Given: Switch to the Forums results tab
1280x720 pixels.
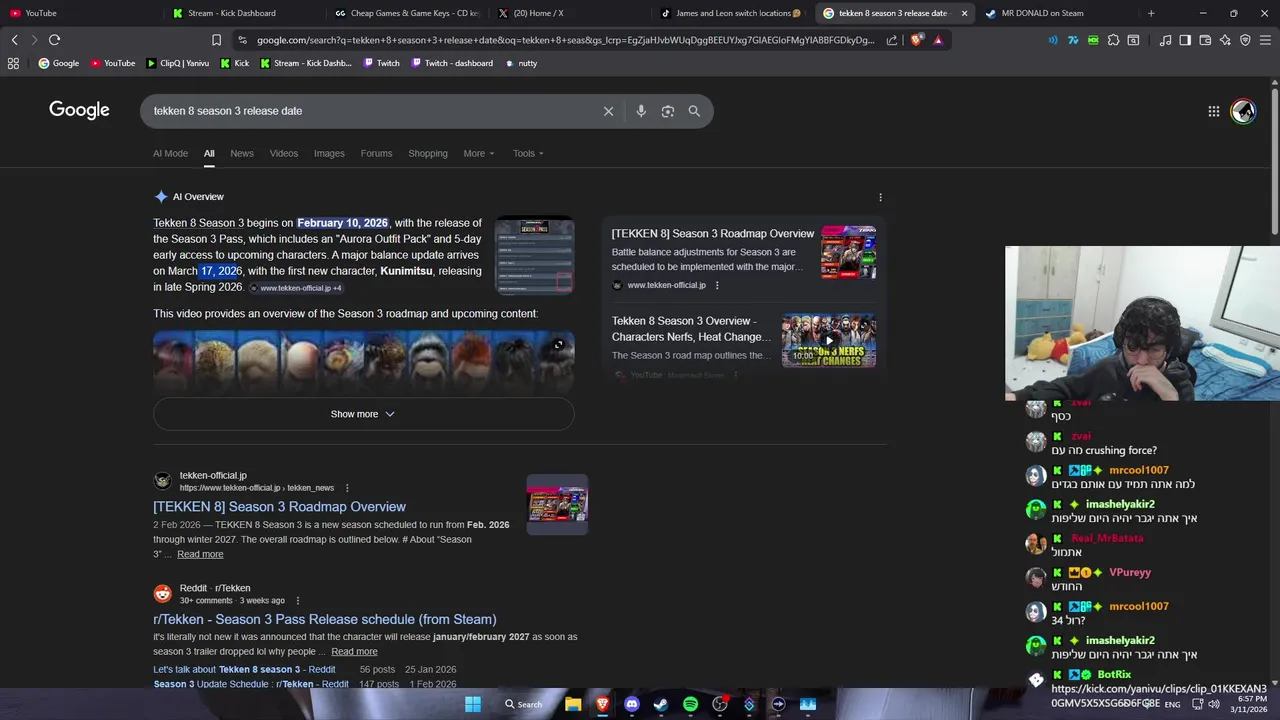Looking at the screenshot, I should 376,153.
